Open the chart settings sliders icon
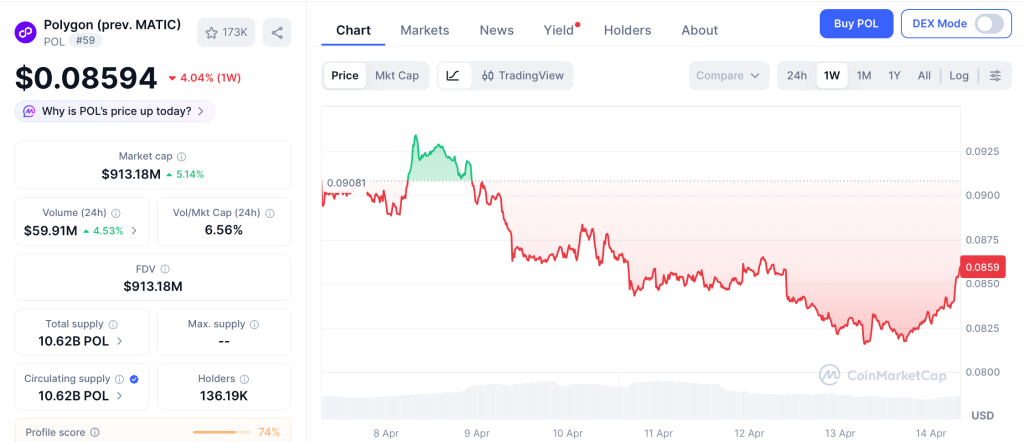 coord(994,76)
